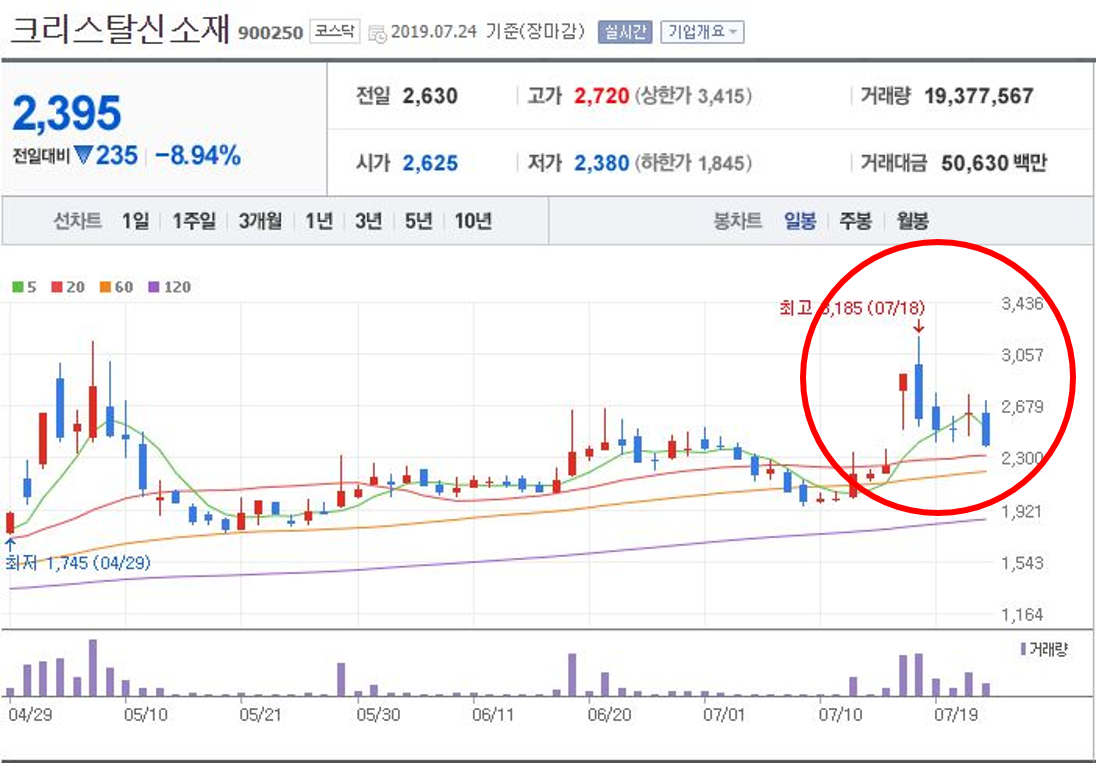Click the stock code 900250
The width and height of the screenshot is (1096, 763).
click(271, 33)
